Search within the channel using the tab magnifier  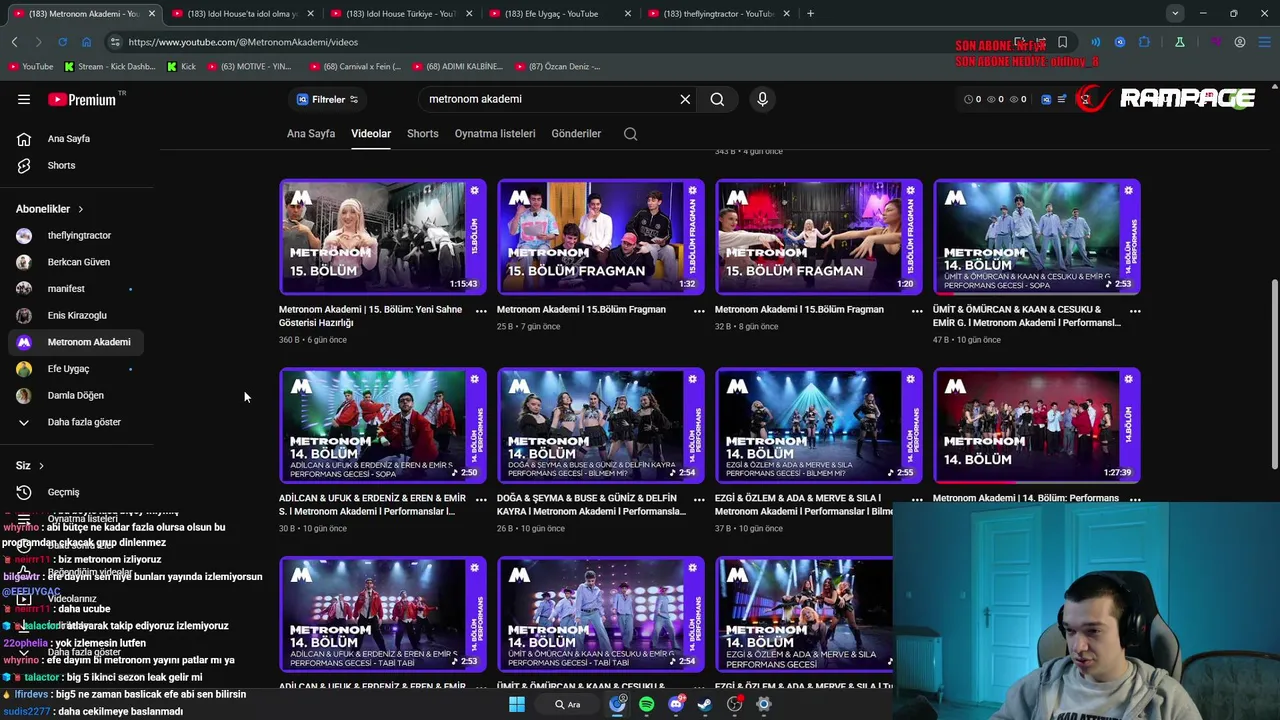point(630,133)
